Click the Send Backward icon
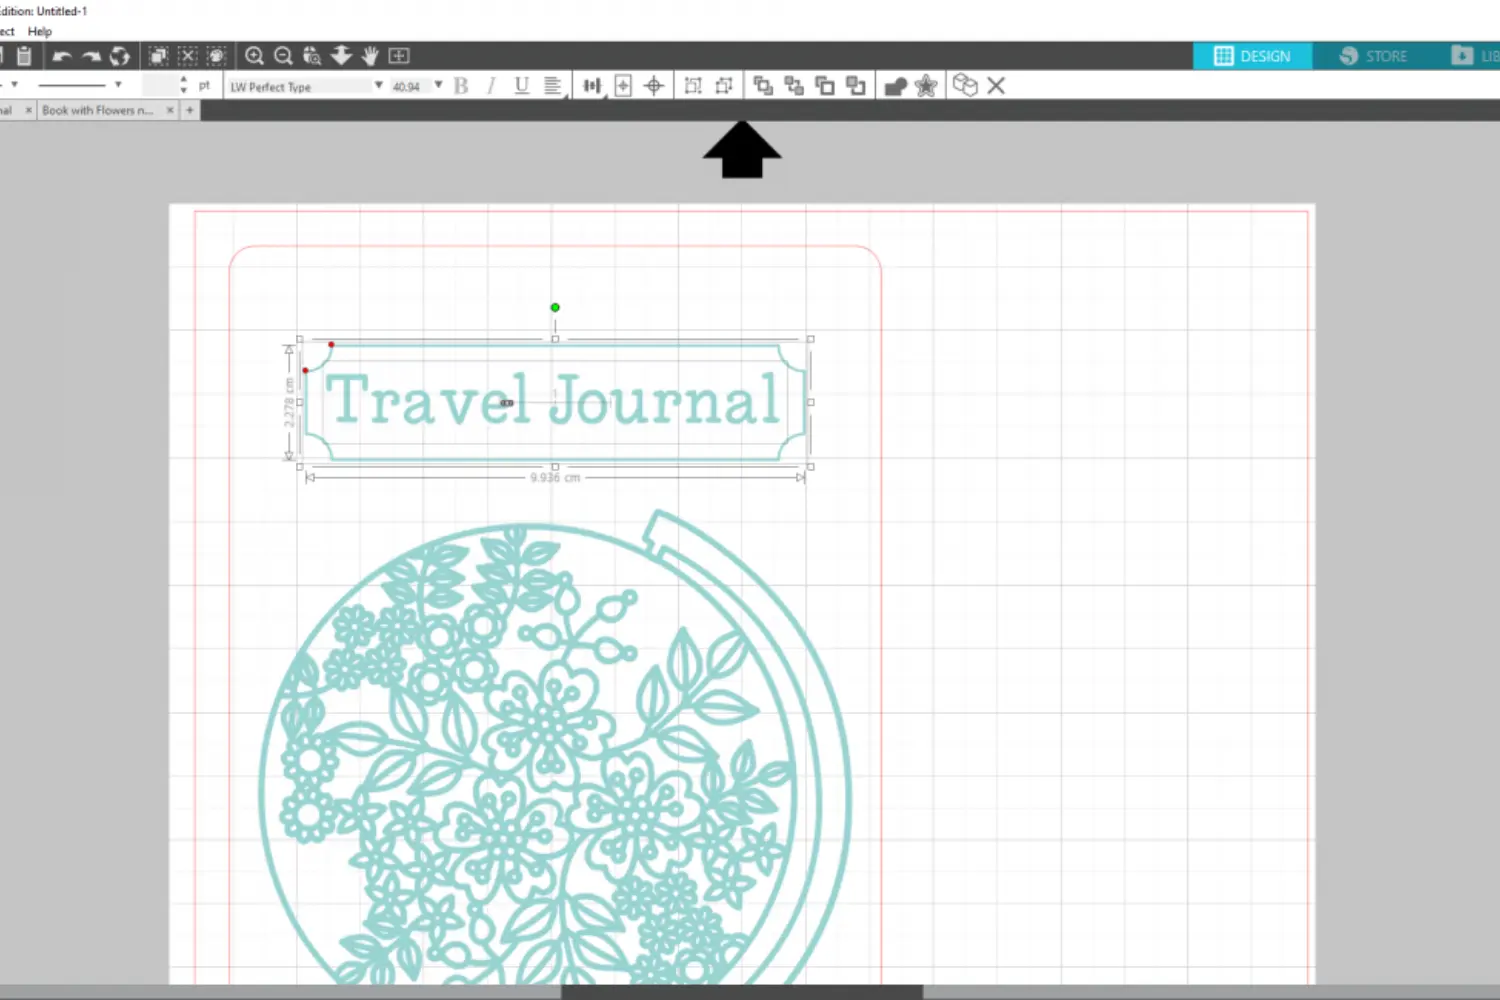 point(856,86)
